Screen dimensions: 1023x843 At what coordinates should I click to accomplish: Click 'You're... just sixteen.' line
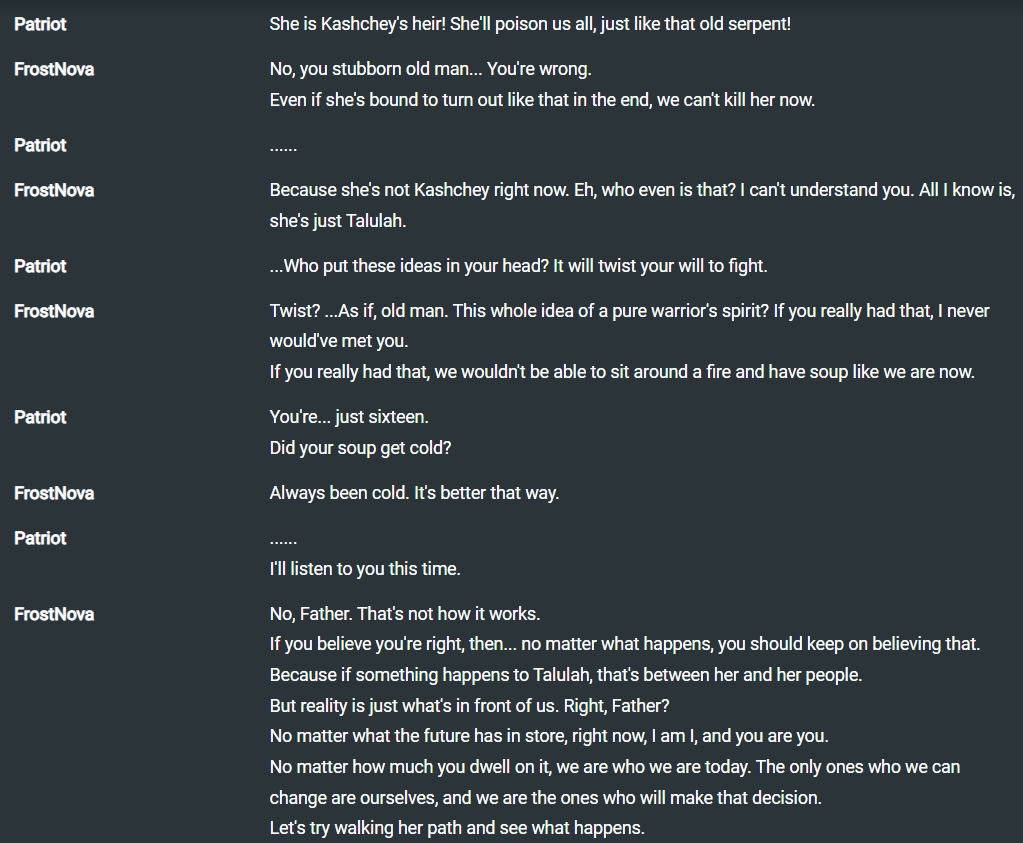click(x=349, y=417)
